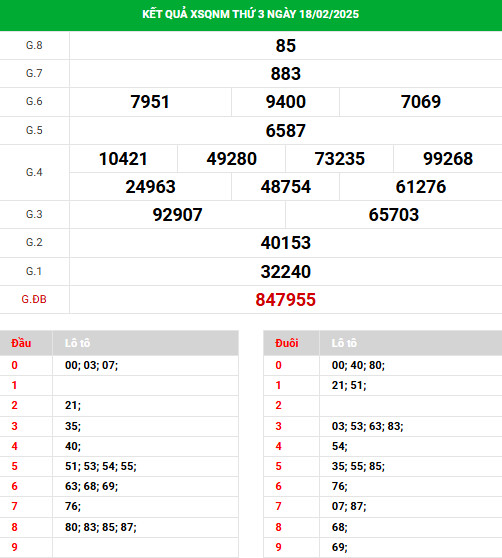Select the Đuôi 7 values 07; 87;
This screenshot has width=502, height=558.
tap(349, 506)
